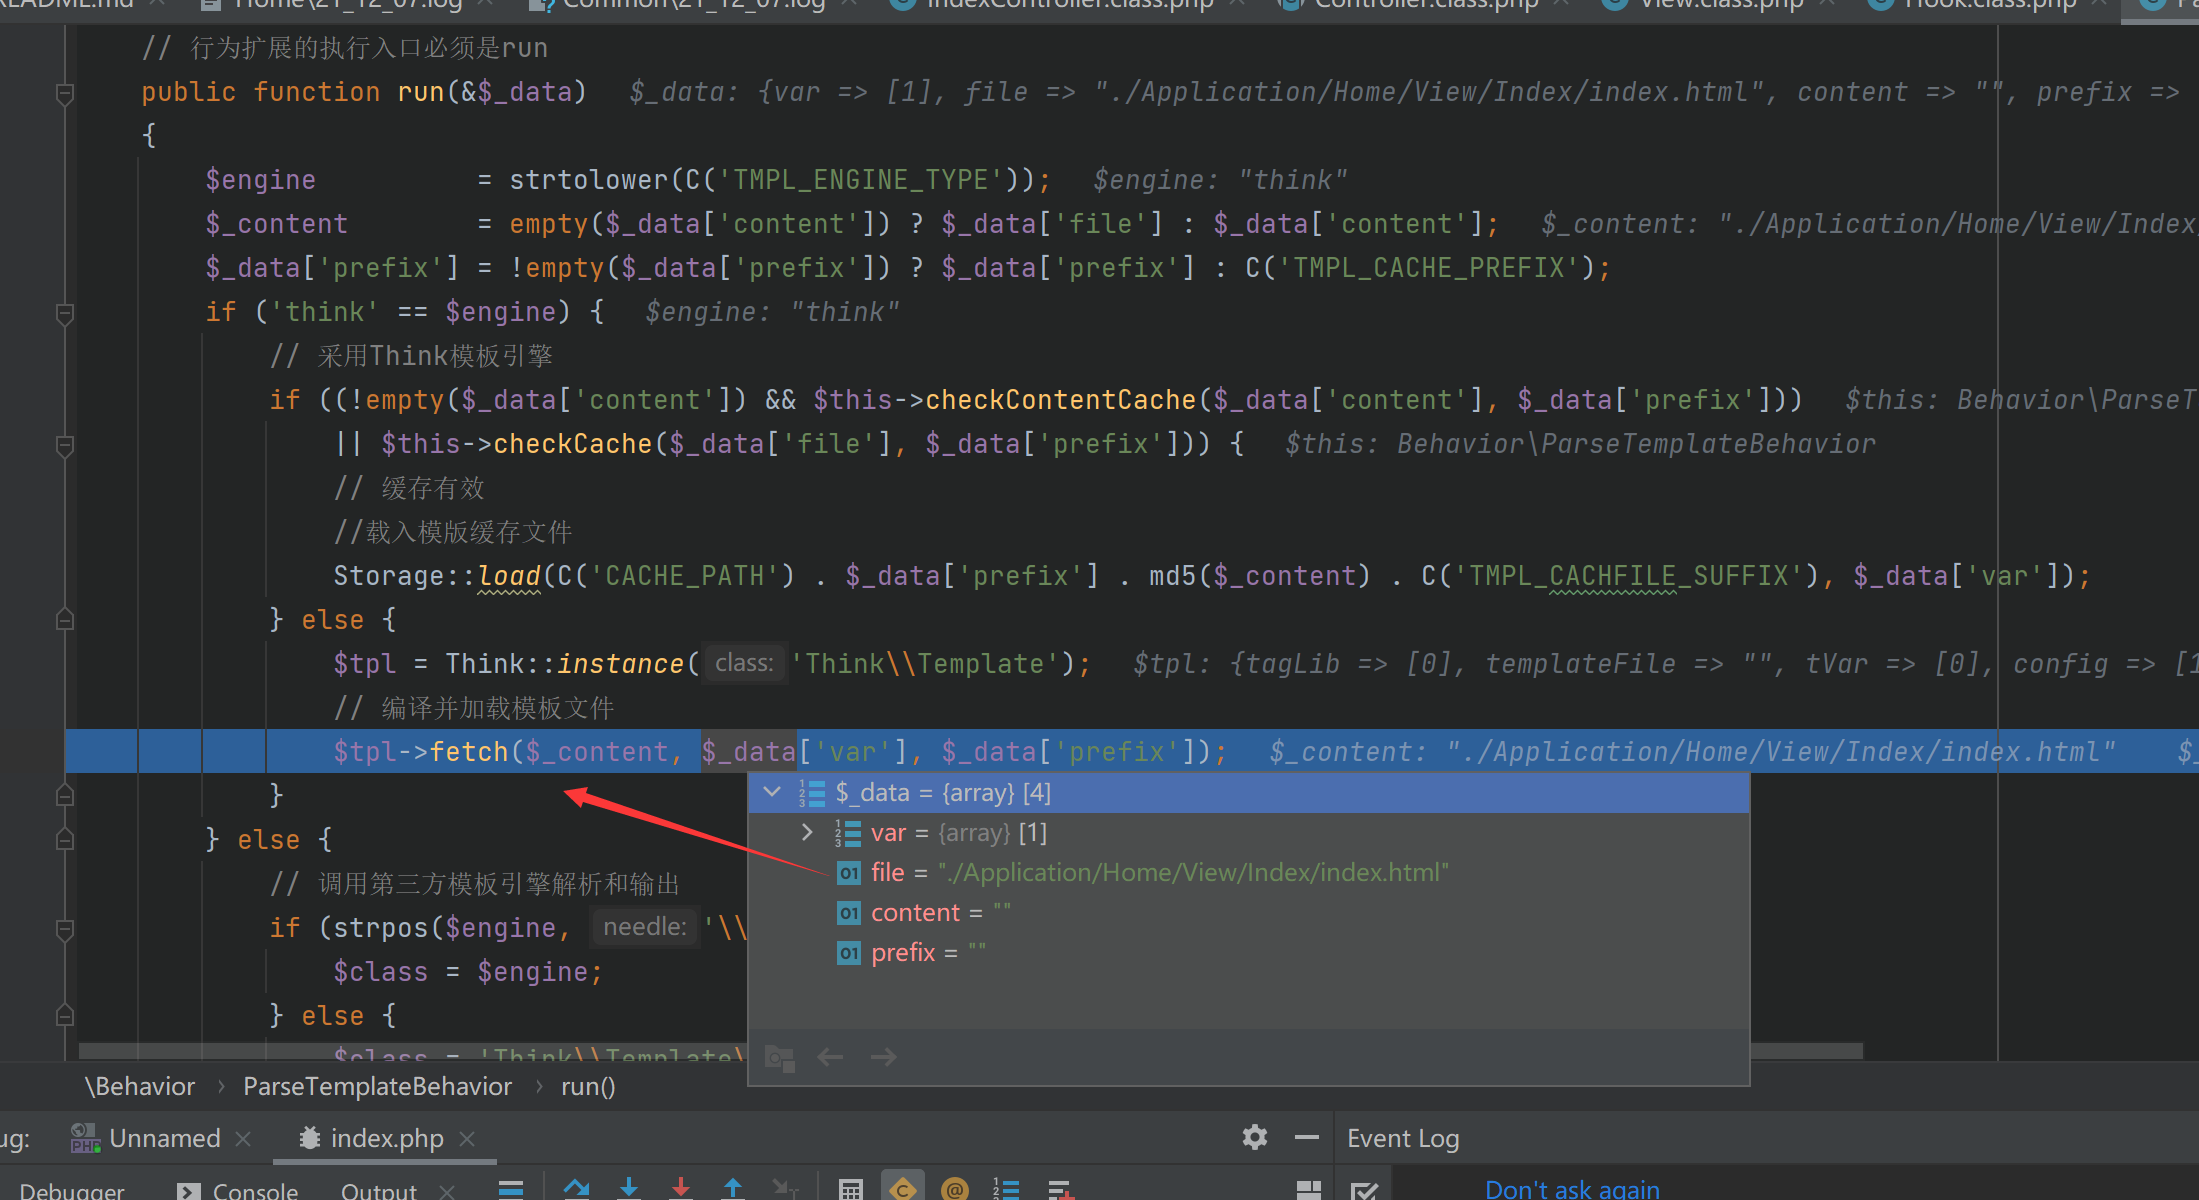Click the Console tab terminal icon

pos(188,1191)
